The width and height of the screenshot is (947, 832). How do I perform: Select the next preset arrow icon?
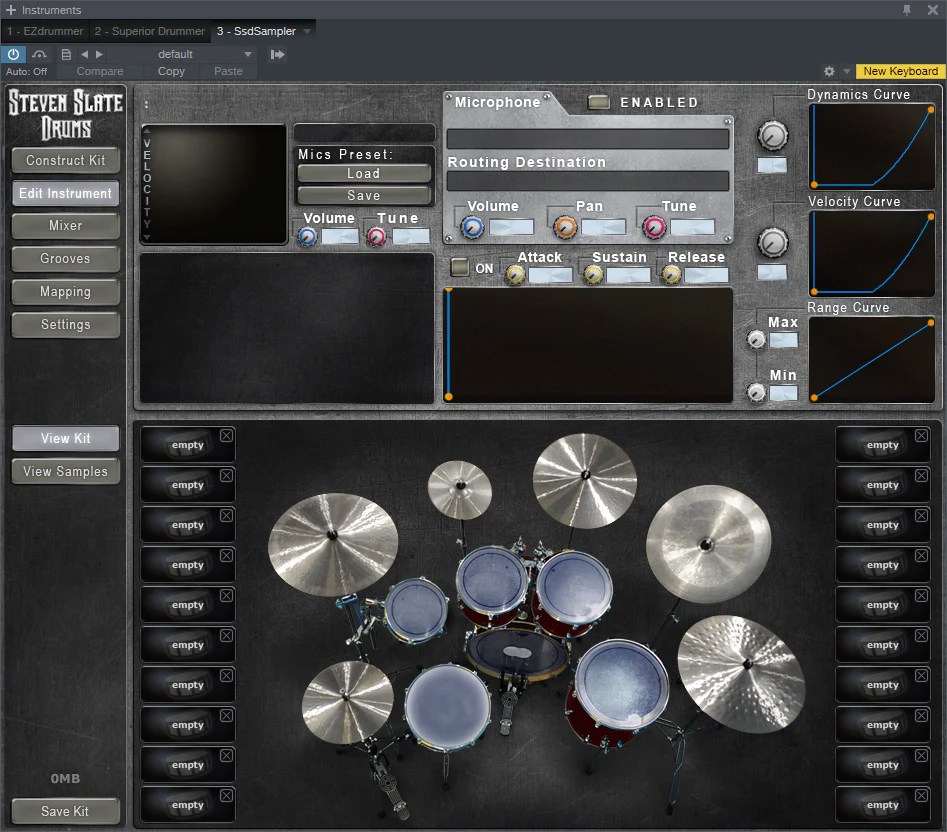99,54
